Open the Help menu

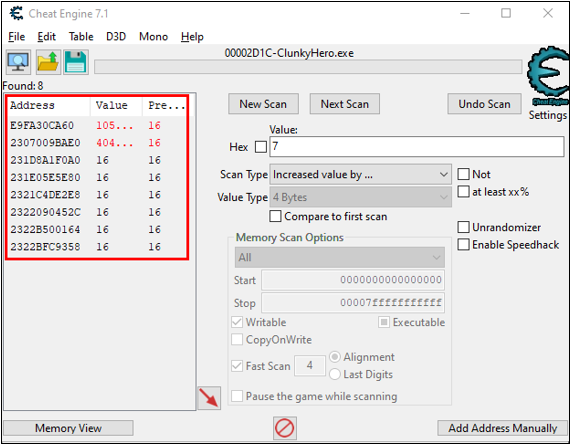(x=192, y=37)
